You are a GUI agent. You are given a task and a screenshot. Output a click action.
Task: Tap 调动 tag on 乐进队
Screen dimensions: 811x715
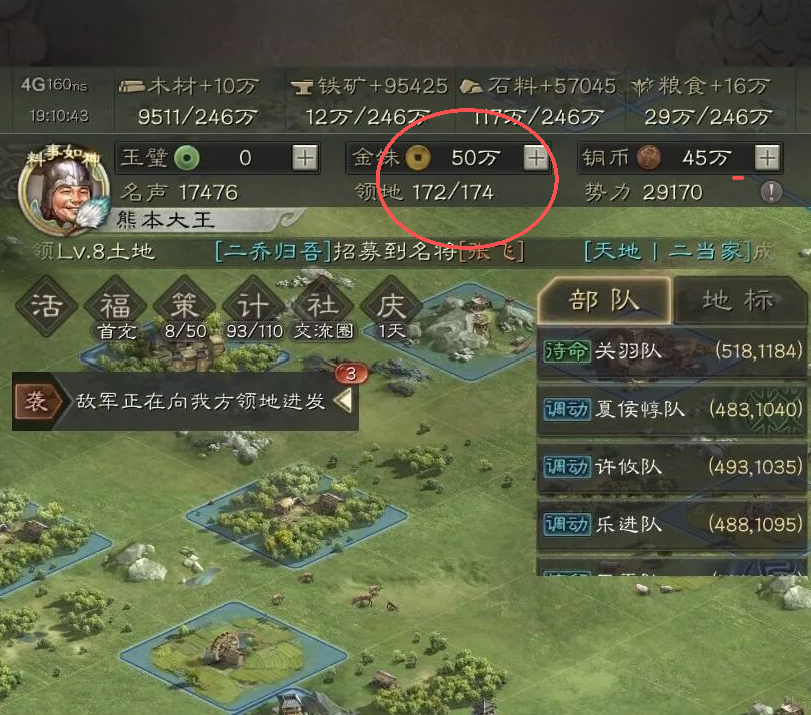point(567,525)
